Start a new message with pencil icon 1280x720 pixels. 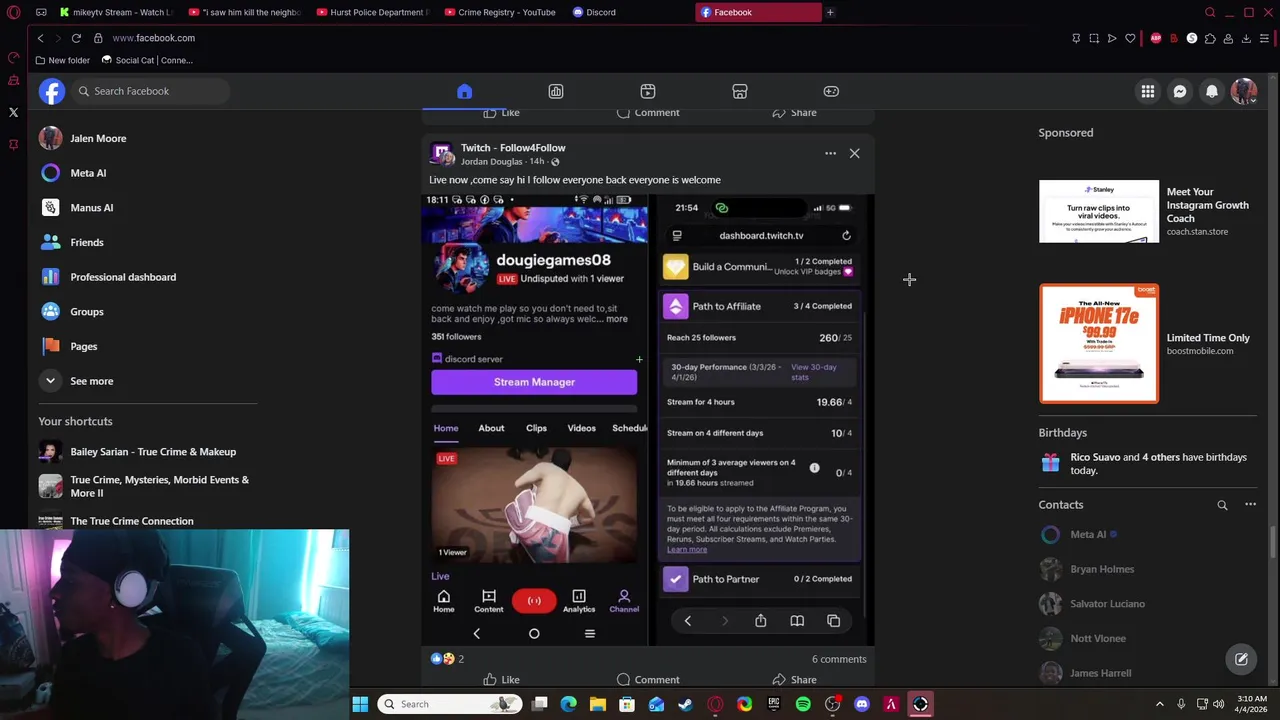click(x=1241, y=659)
